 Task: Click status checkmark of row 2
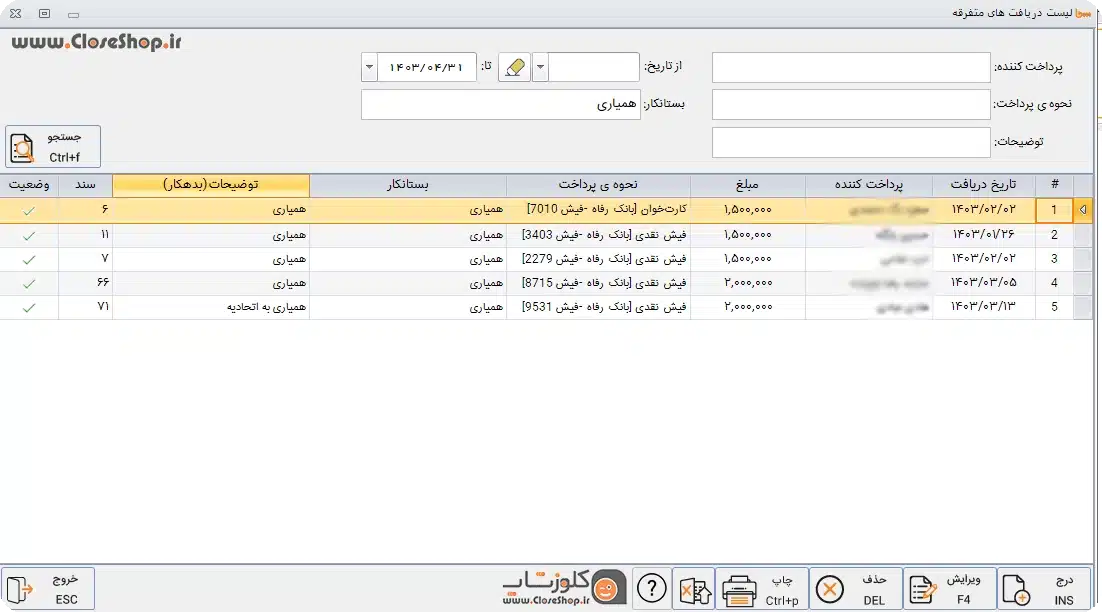point(29,236)
